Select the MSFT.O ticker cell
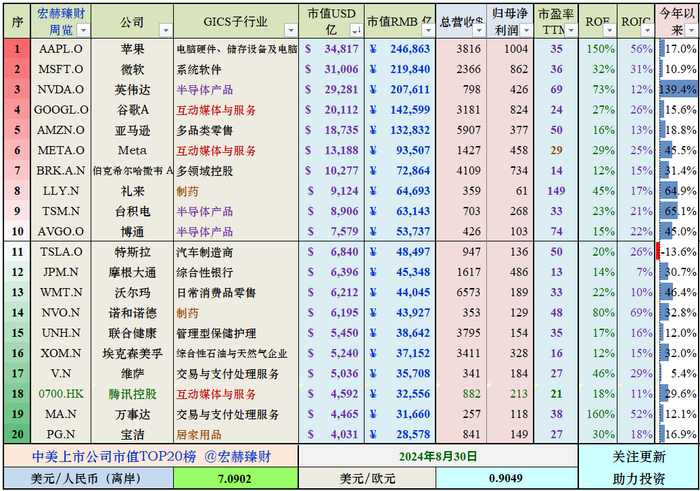700x491 pixels. click(x=61, y=69)
